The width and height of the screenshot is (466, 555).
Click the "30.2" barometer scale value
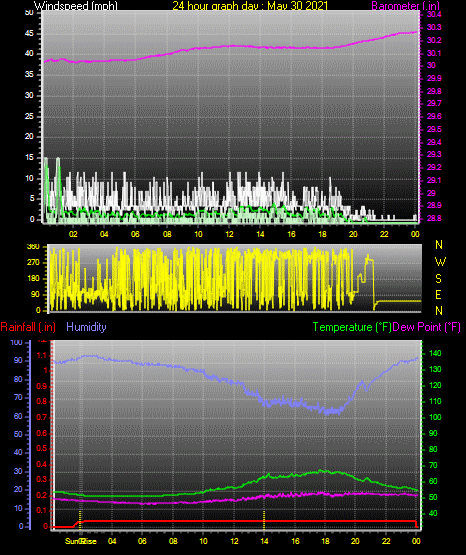click(x=434, y=40)
